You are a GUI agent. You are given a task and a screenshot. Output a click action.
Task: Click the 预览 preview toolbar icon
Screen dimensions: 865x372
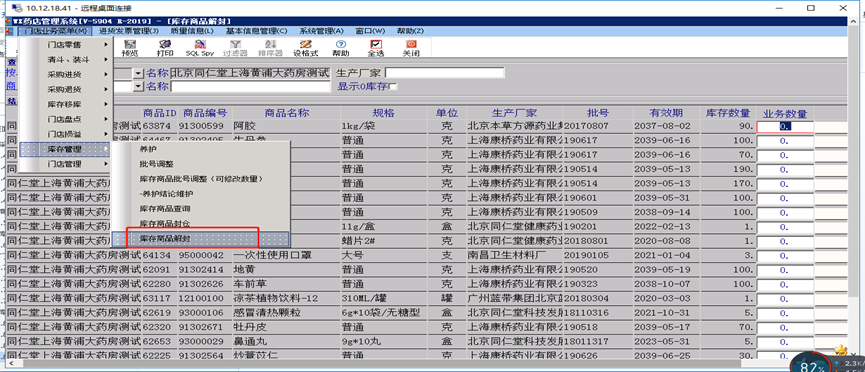(x=130, y=47)
